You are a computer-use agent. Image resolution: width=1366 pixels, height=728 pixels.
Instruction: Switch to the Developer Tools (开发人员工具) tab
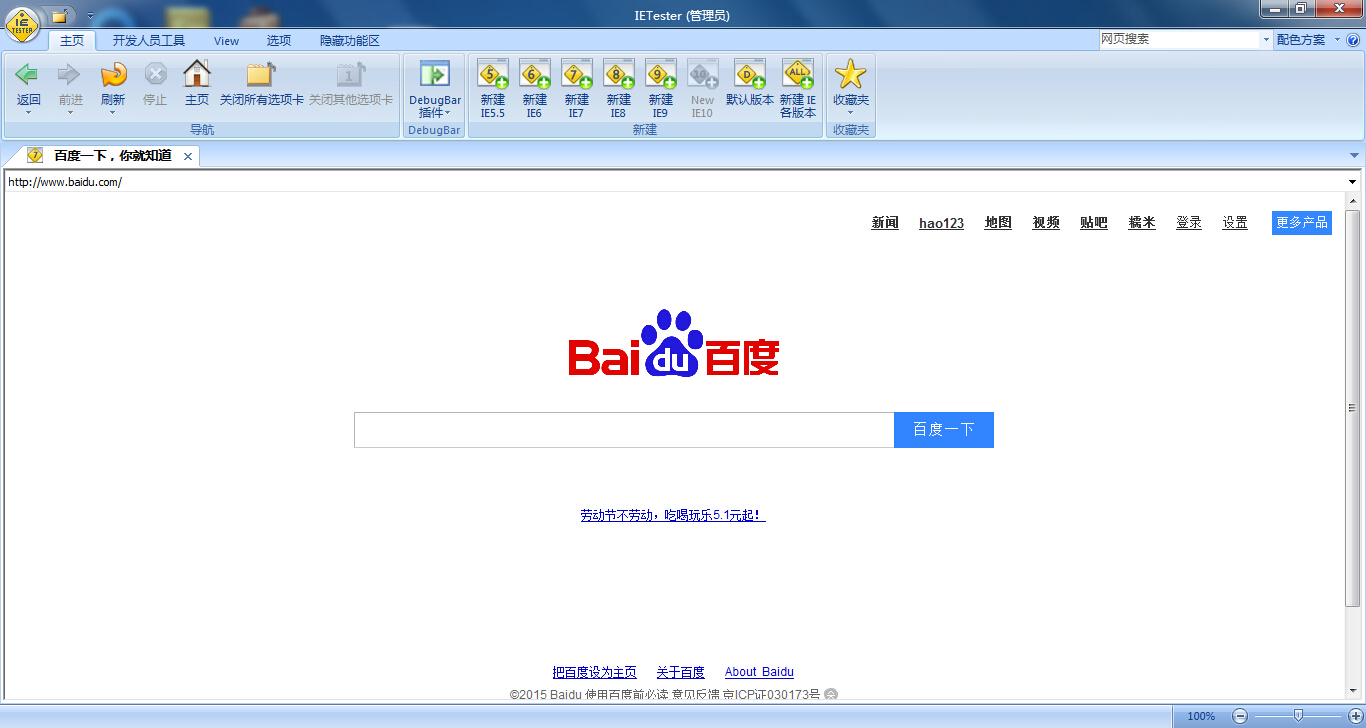point(148,41)
